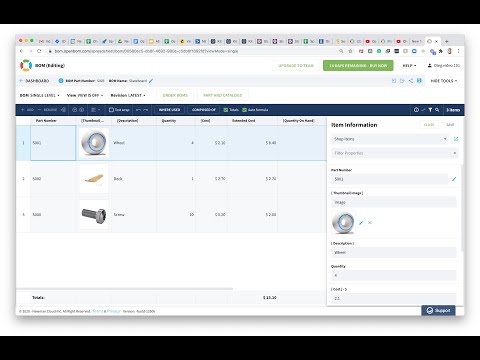The image size is (480, 360).
Task: Click the Part Number field in panel
Action: point(390,179)
